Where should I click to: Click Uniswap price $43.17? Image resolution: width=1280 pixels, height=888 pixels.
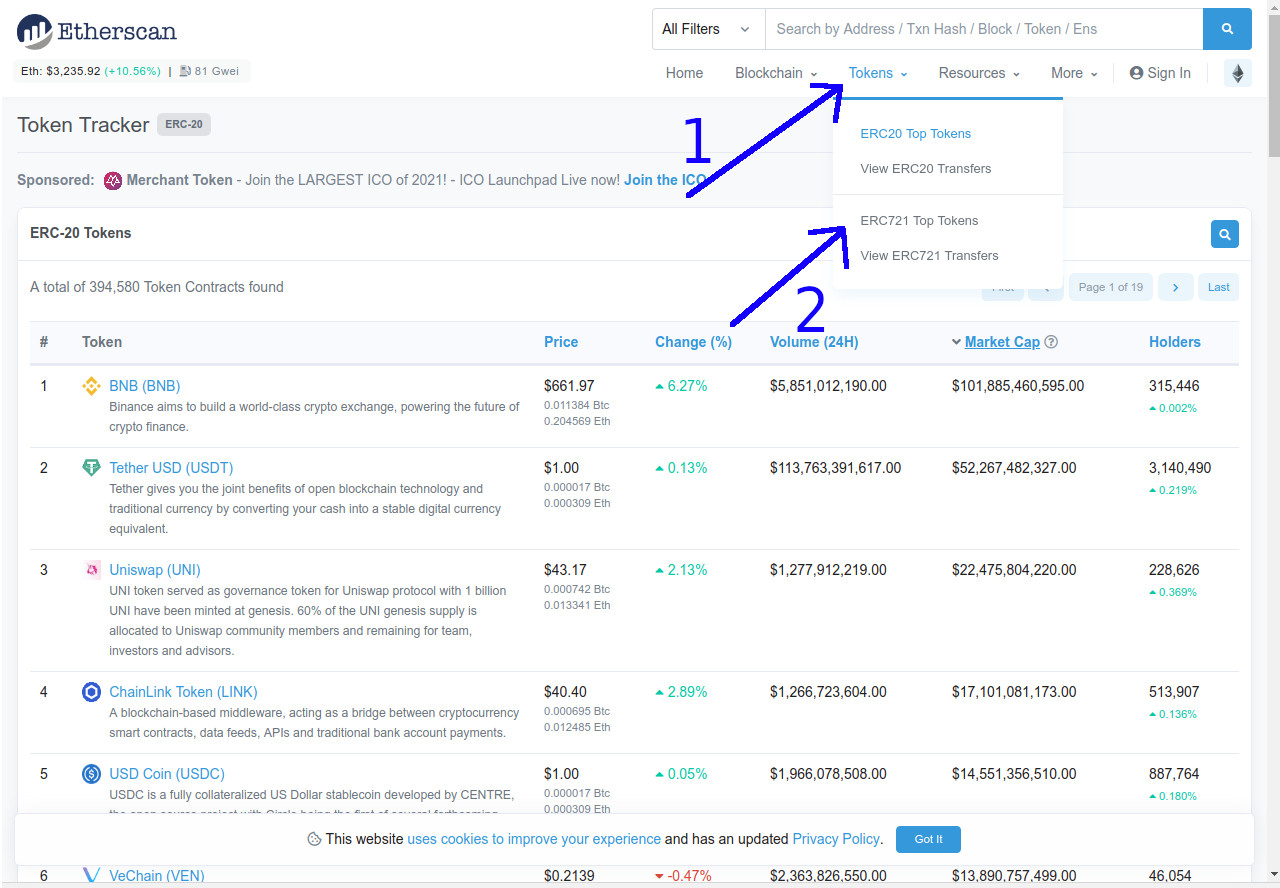point(565,570)
